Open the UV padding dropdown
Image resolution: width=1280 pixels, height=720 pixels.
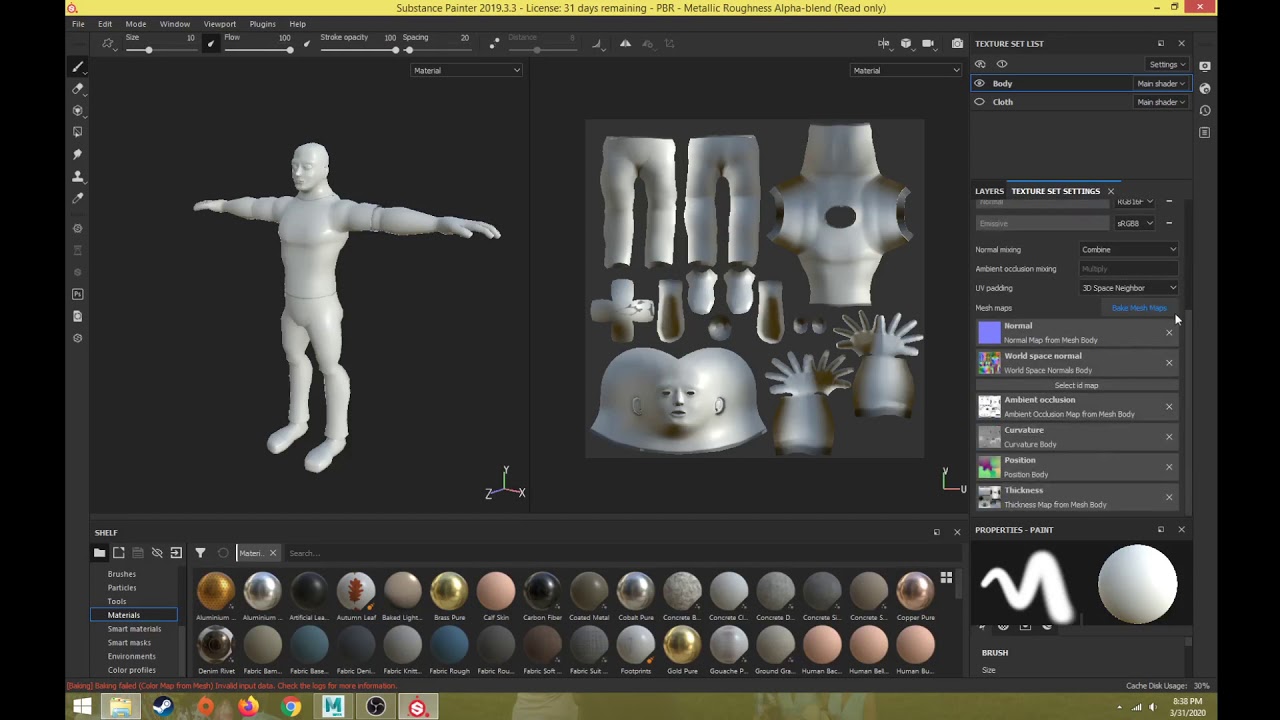tap(1129, 288)
